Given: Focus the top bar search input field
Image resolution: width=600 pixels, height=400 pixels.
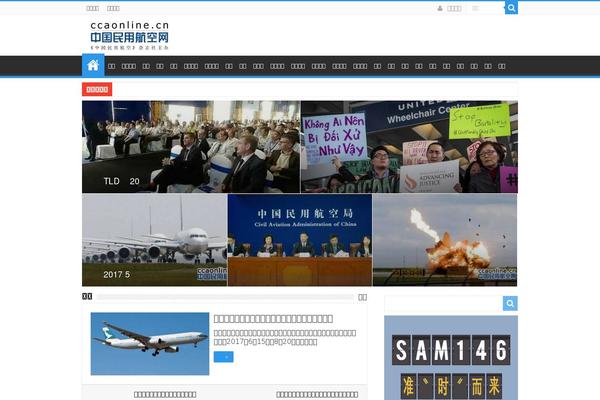Looking at the screenshot, I should (486, 8).
